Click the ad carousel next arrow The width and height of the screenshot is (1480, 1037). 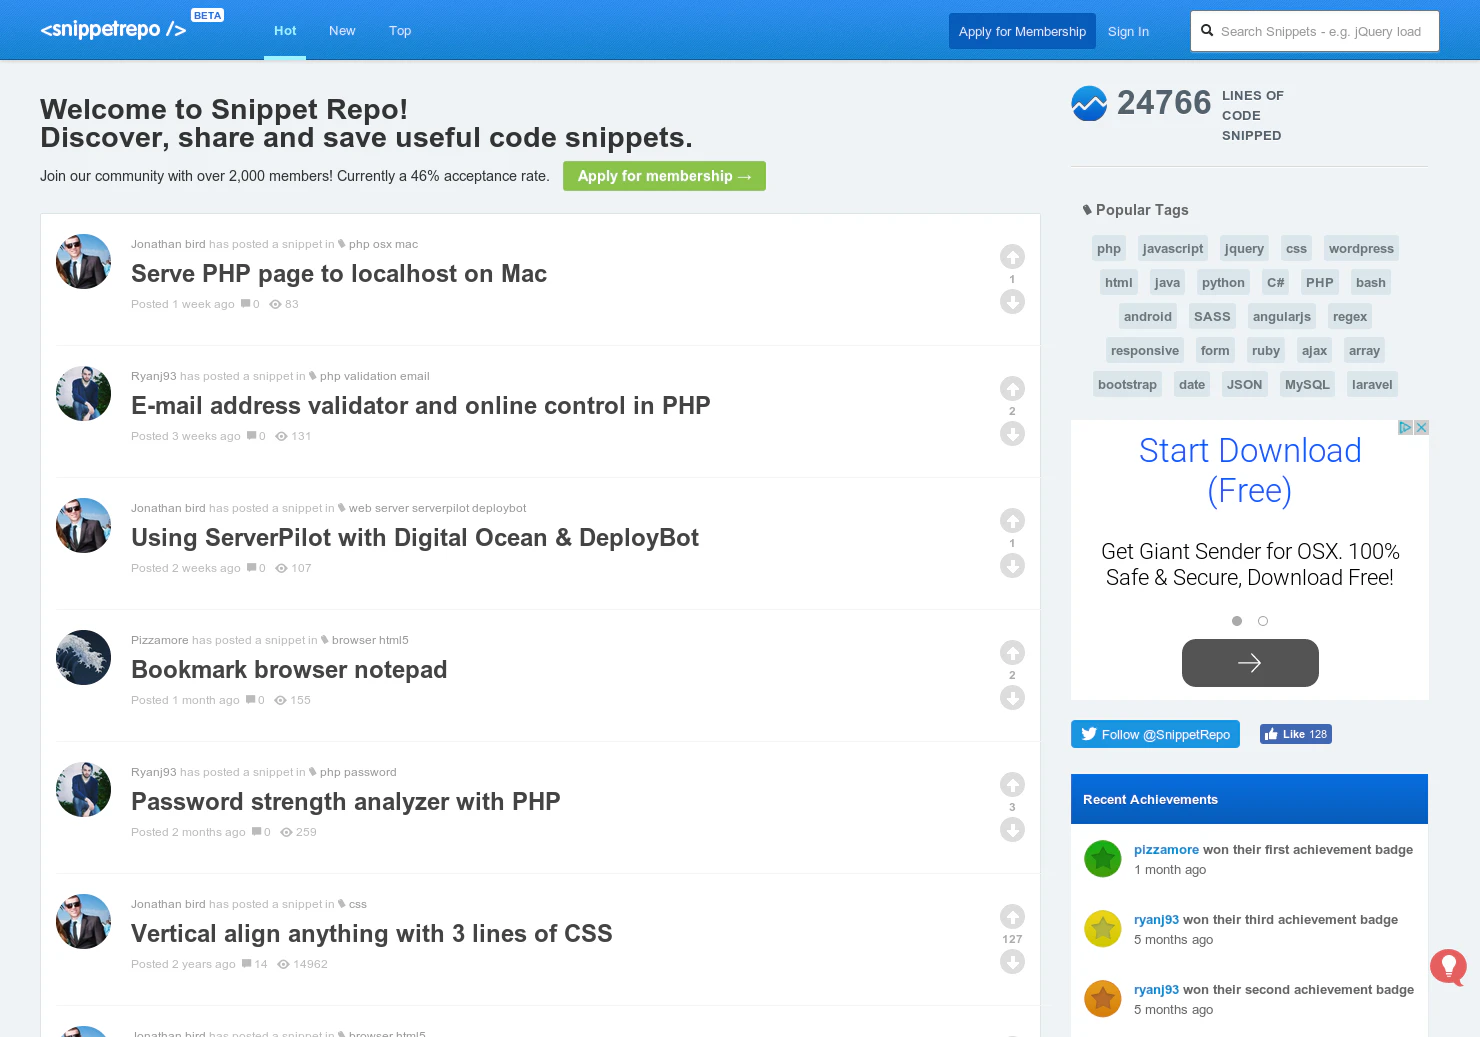click(x=1249, y=663)
